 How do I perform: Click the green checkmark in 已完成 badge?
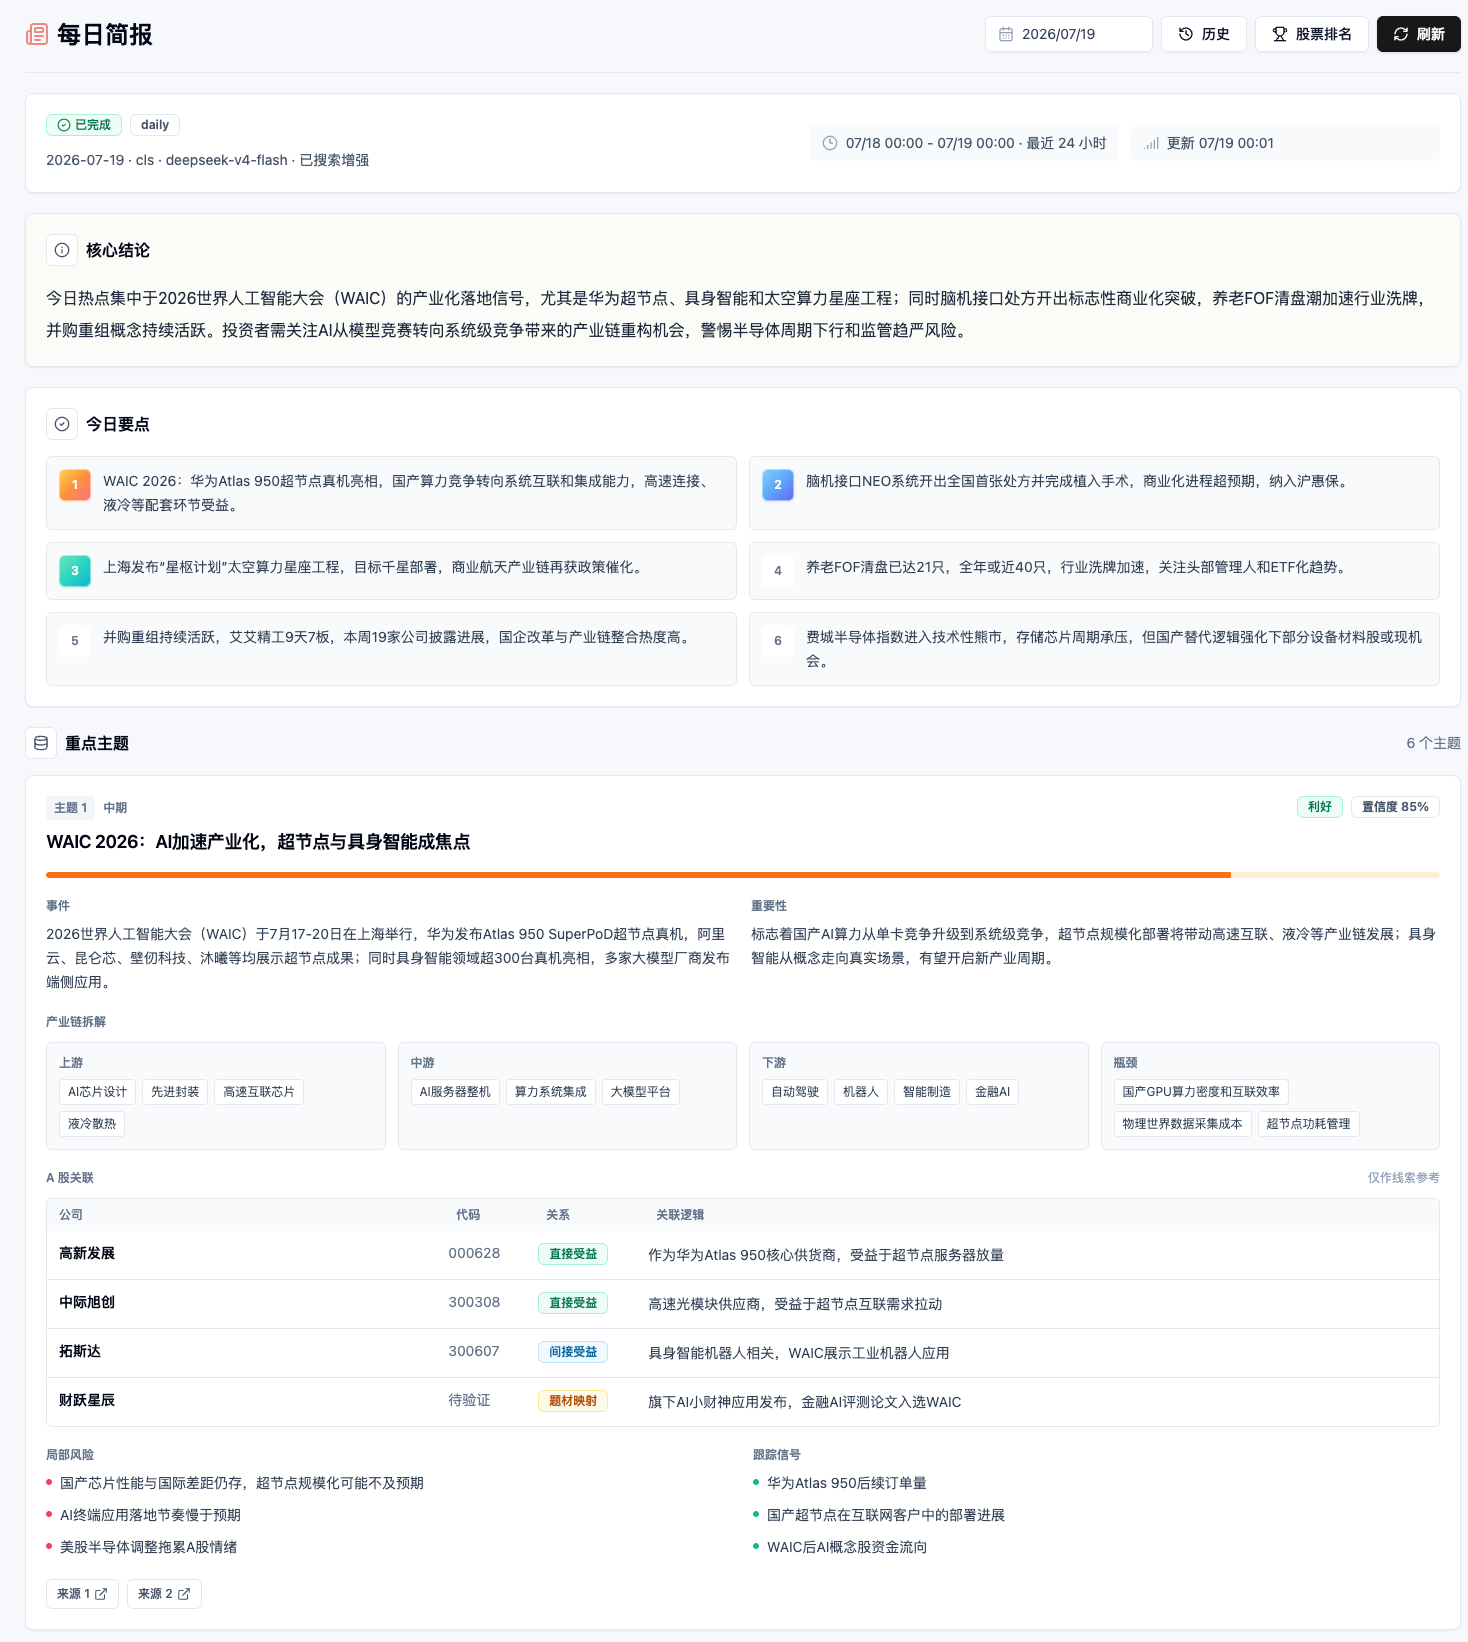(x=64, y=125)
